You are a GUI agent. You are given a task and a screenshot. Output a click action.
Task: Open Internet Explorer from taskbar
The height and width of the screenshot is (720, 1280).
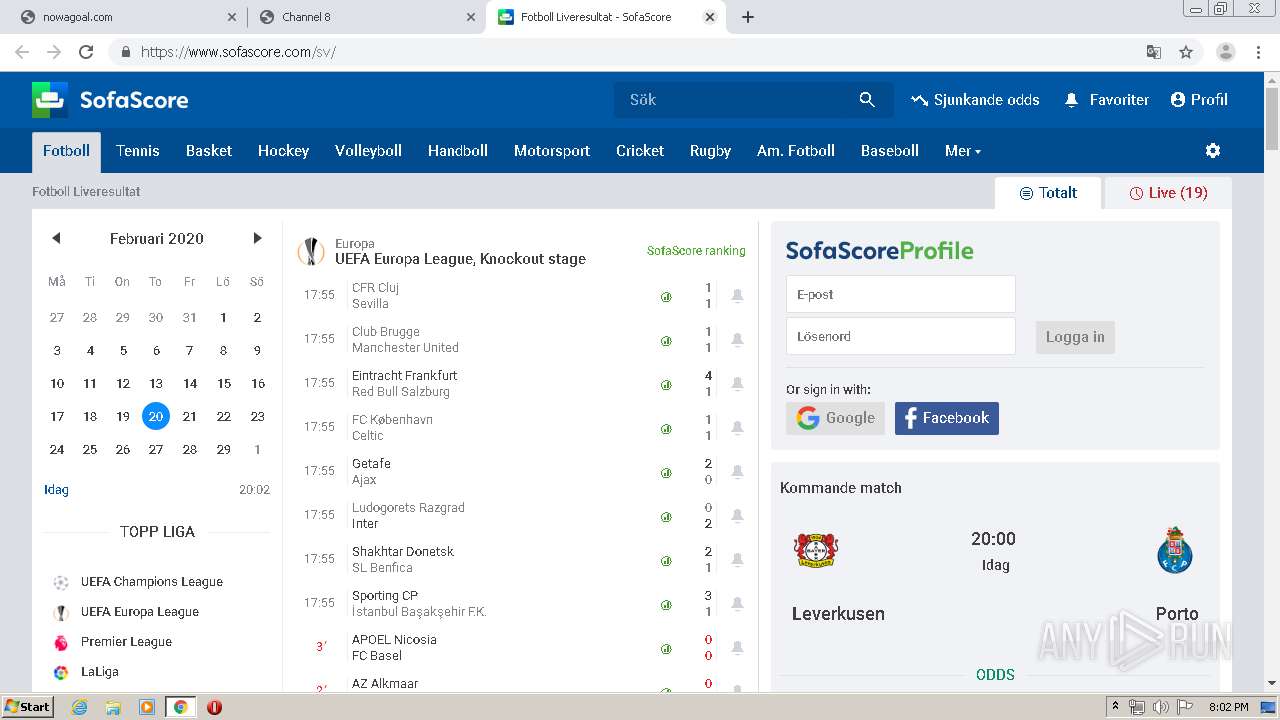[79, 707]
